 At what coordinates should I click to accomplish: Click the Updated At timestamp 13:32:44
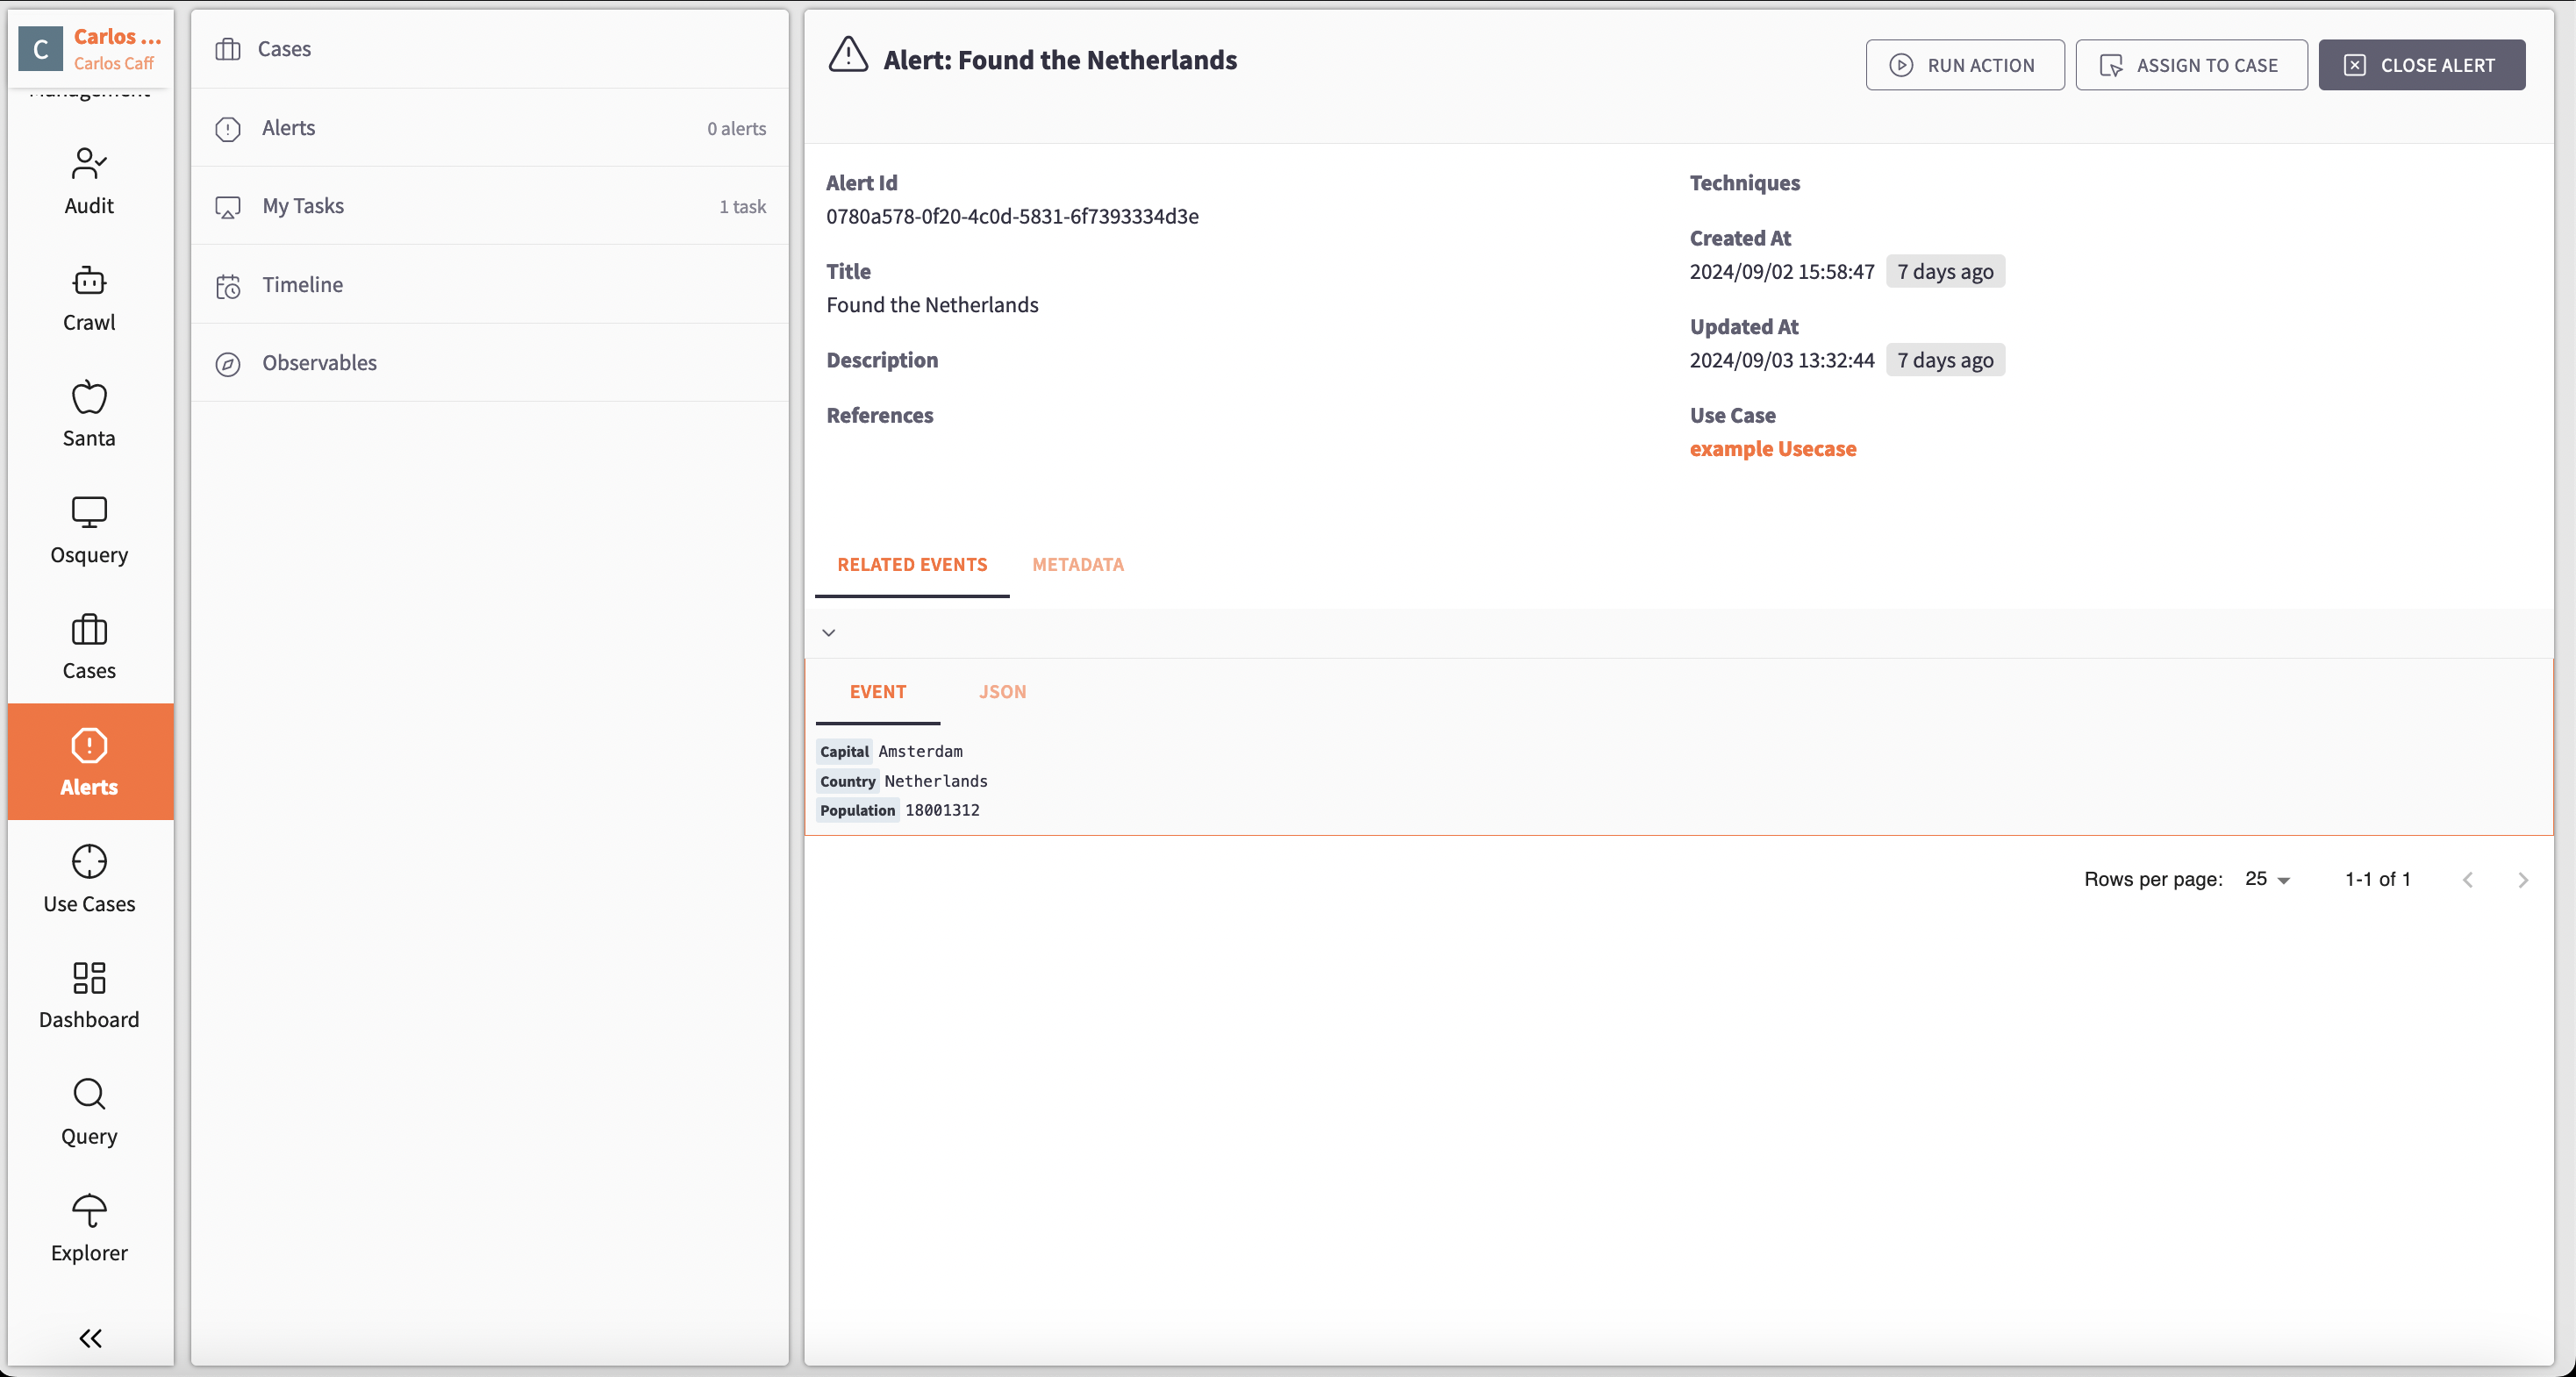coord(1781,360)
